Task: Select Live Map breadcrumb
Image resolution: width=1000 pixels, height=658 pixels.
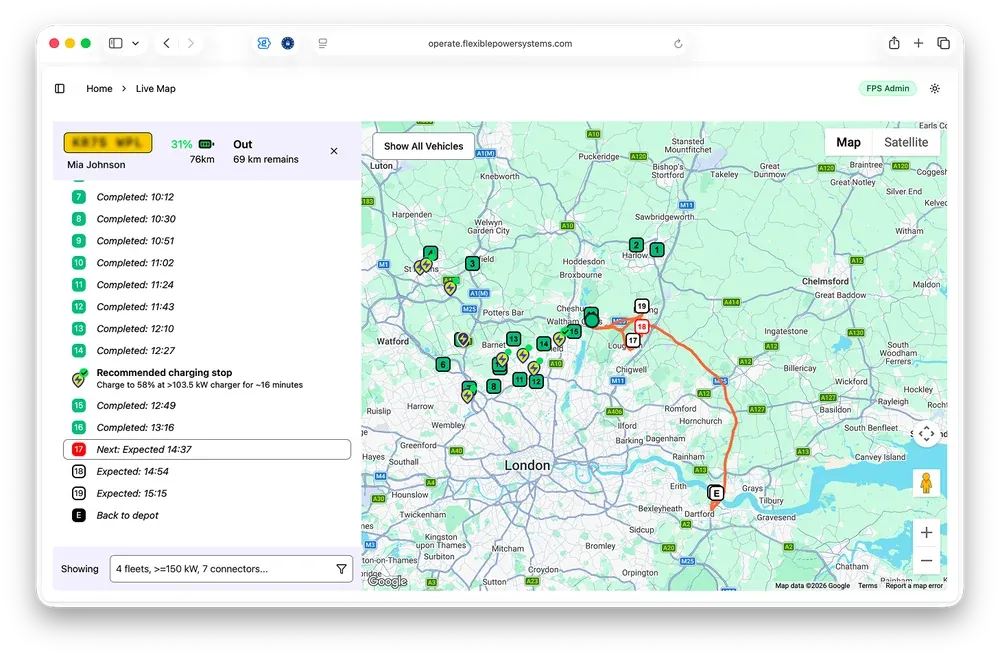Action: tap(156, 89)
